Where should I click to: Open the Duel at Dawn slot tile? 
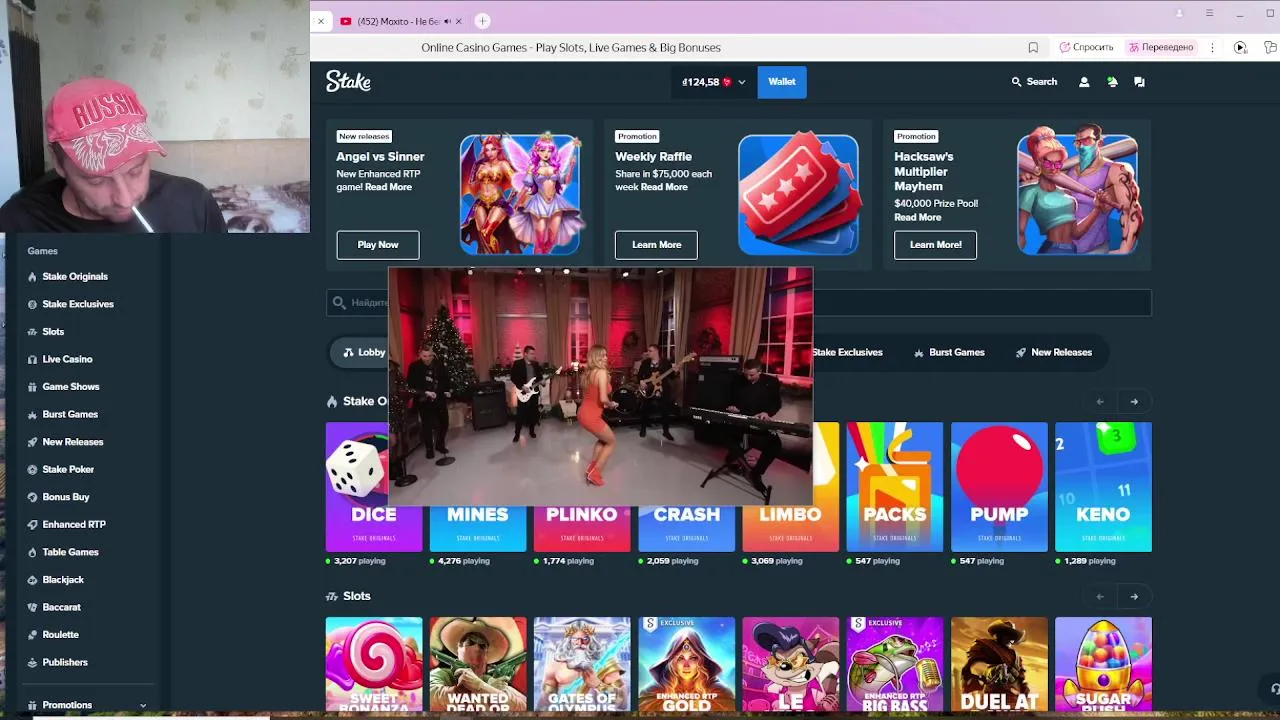coord(999,664)
